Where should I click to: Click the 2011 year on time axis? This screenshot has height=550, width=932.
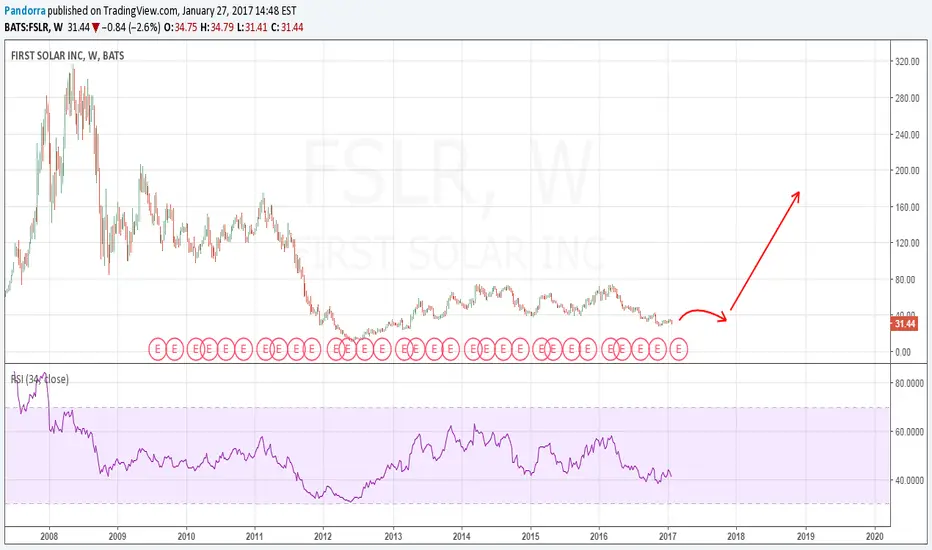[x=255, y=536]
